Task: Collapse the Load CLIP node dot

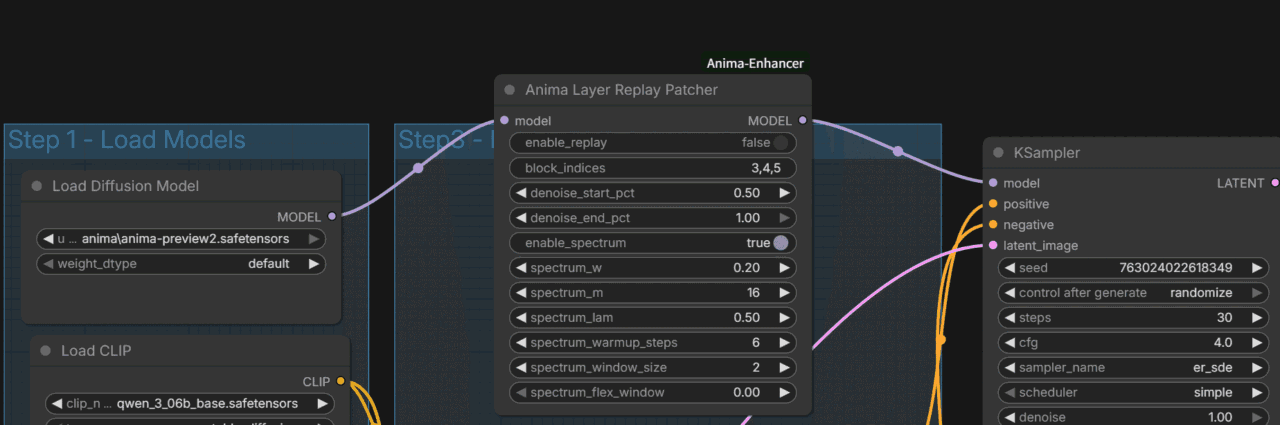Action: (x=45, y=351)
